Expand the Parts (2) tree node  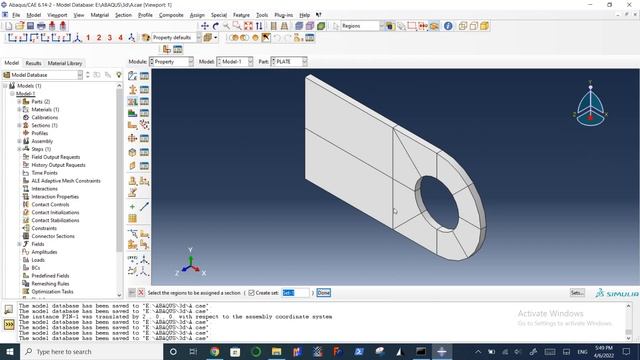[x=19, y=101]
